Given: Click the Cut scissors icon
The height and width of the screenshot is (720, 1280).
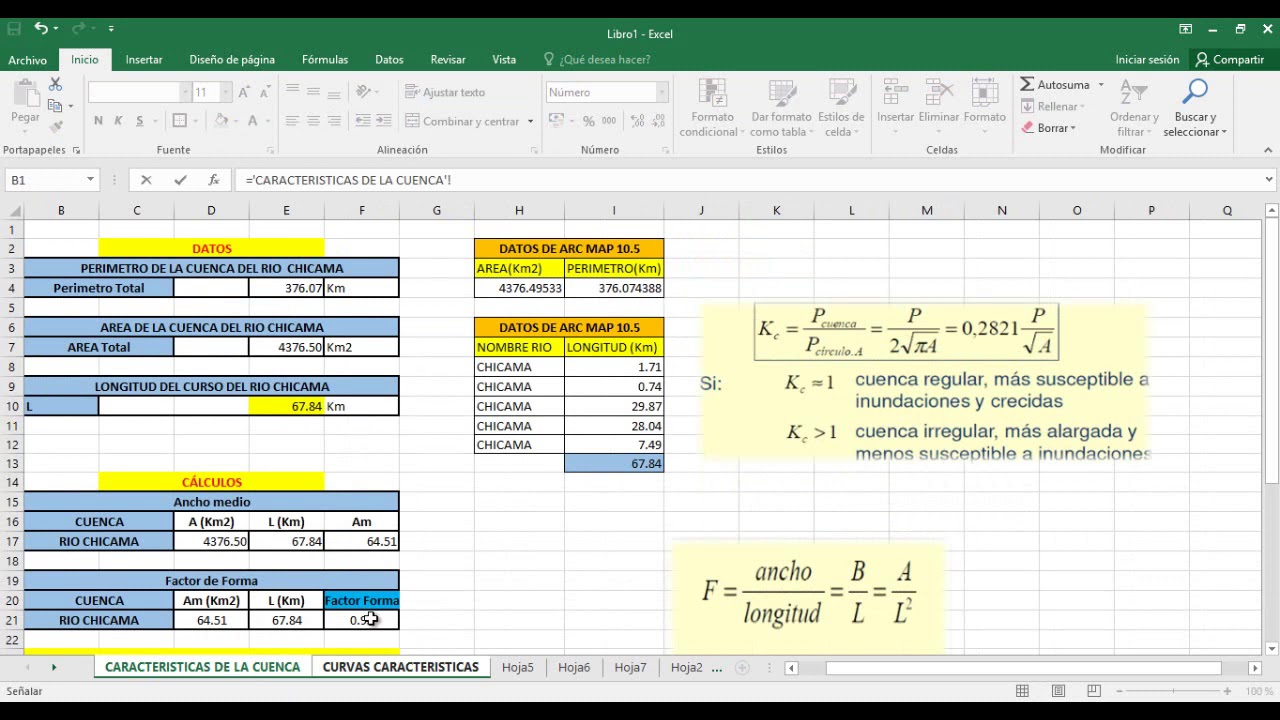Looking at the screenshot, I should (x=55, y=85).
